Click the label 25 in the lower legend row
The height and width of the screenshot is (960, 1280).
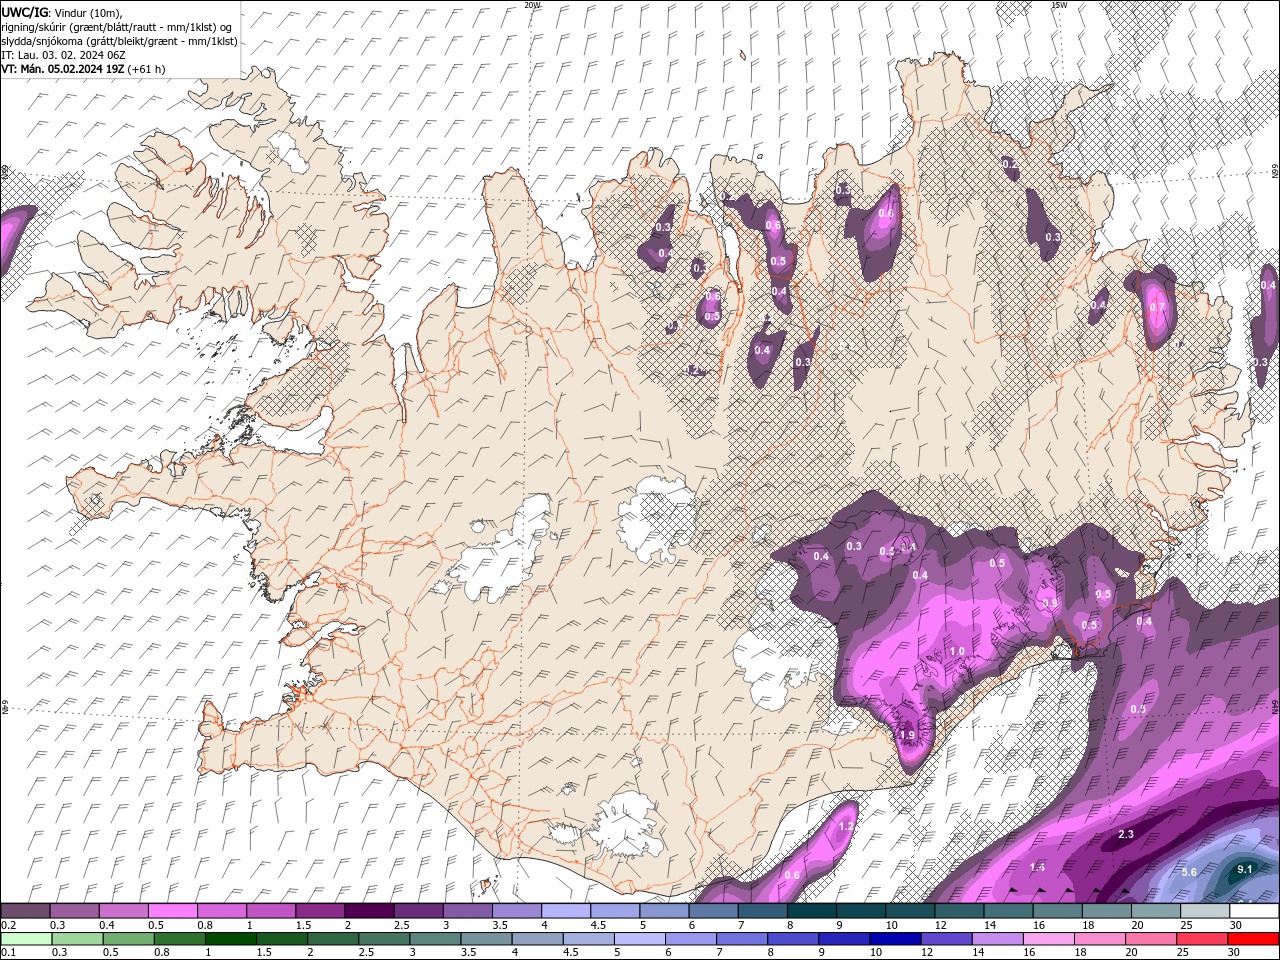[1184, 953]
